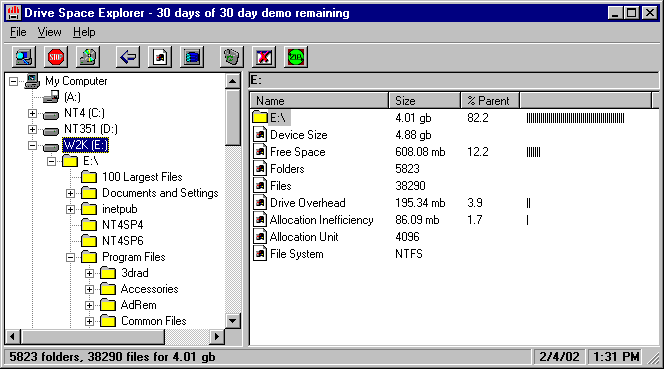Expand the inetpub folder node

(x=70, y=209)
